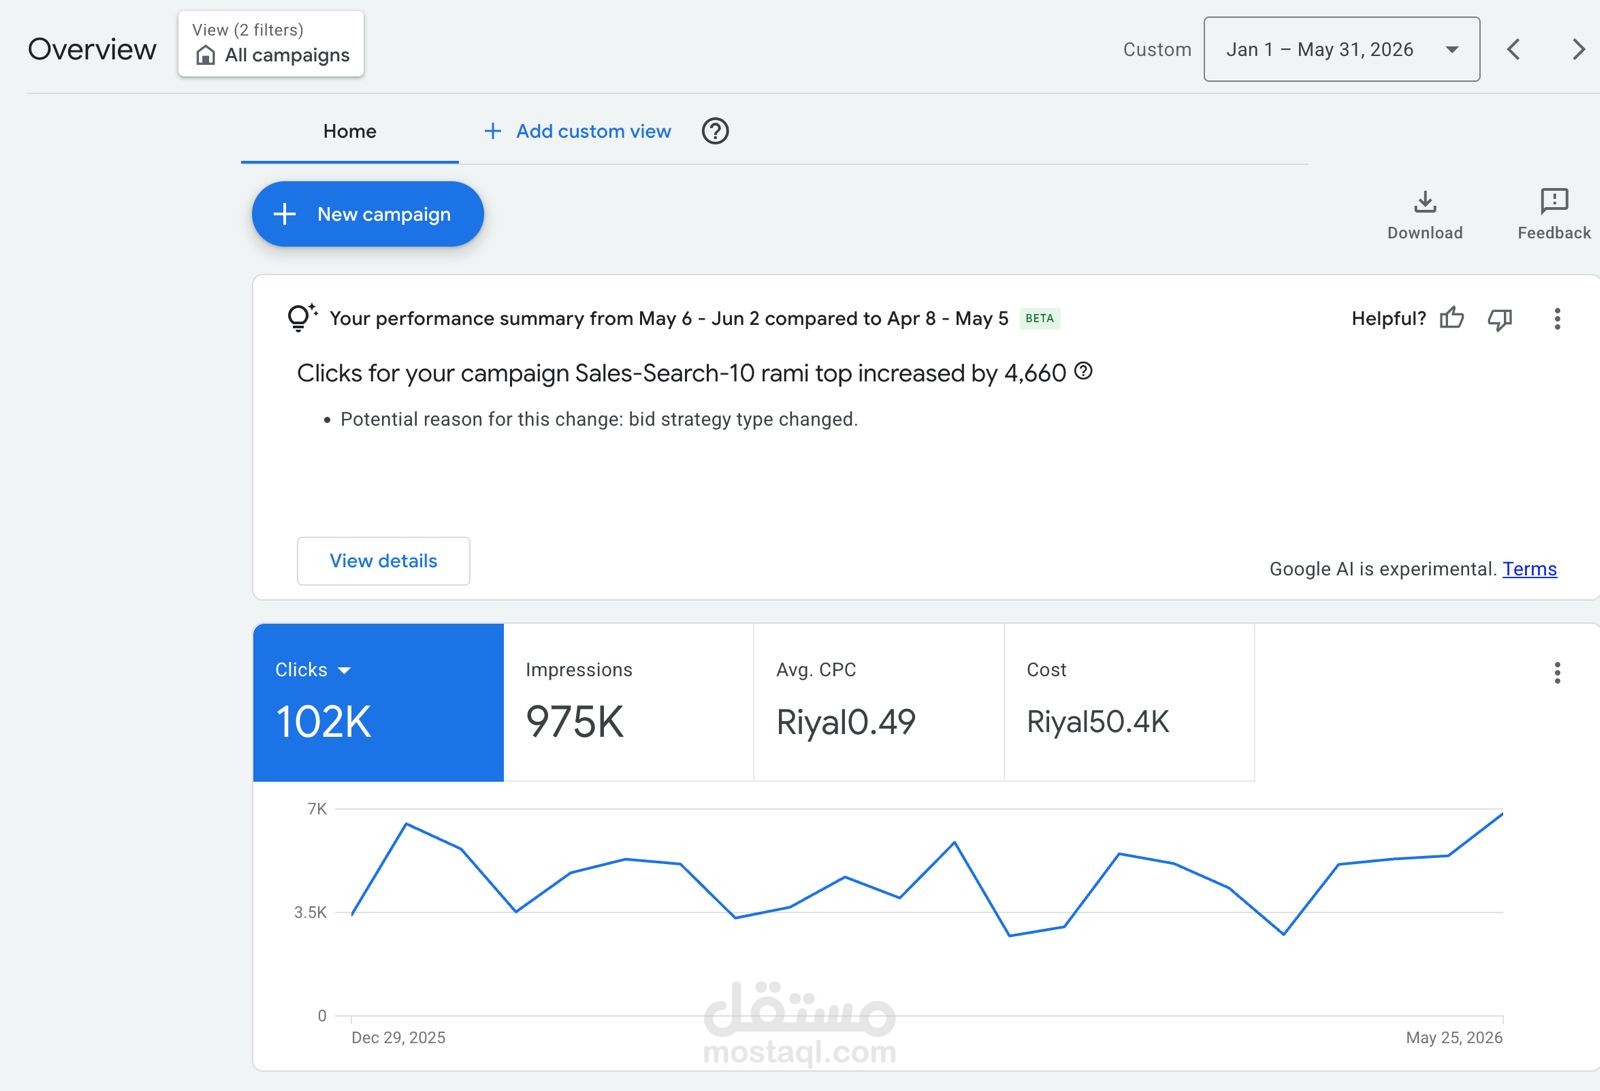Screen dimensions: 1600x1091
Task: Click the plus icon in New campaign
Action: click(285, 214)
